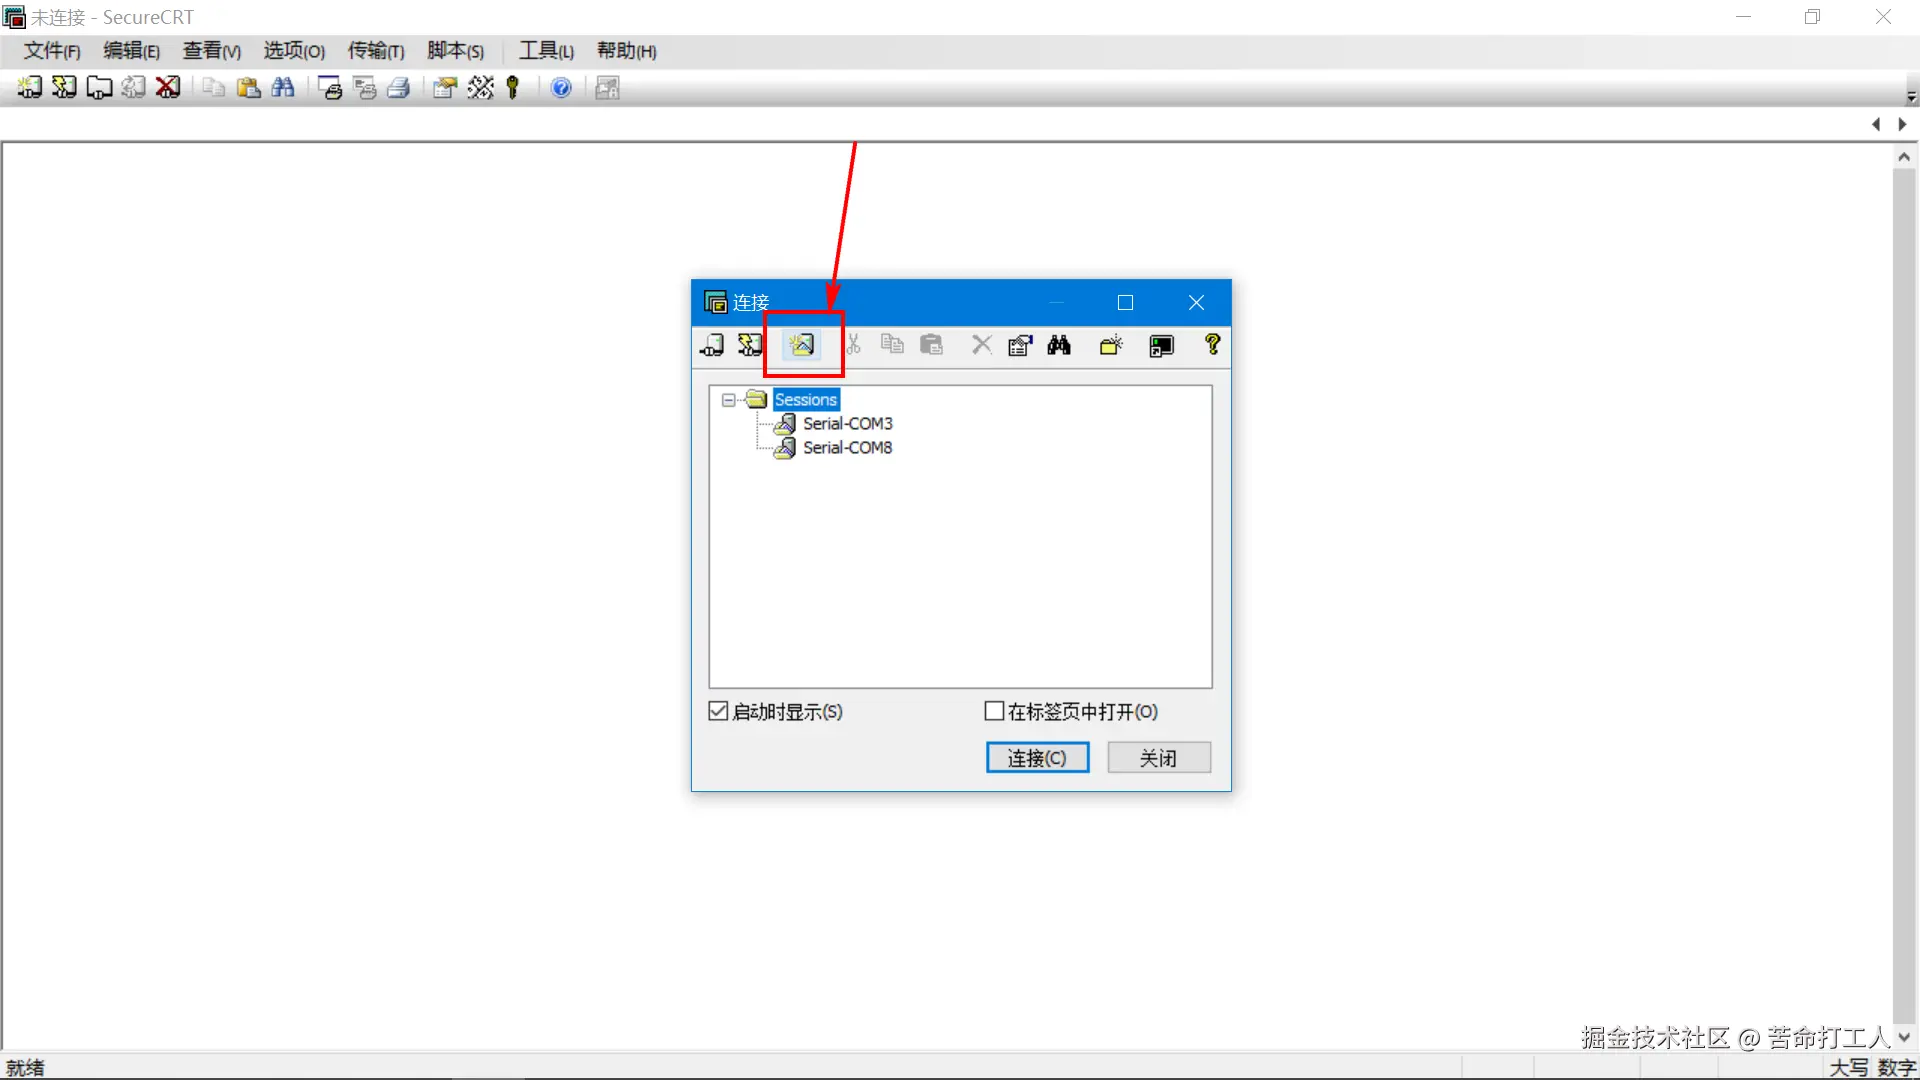This screenshot has height=1080, width=1920.
Task: Click the blue Help icon in the main toolbar
Action: tap(562, 88)
